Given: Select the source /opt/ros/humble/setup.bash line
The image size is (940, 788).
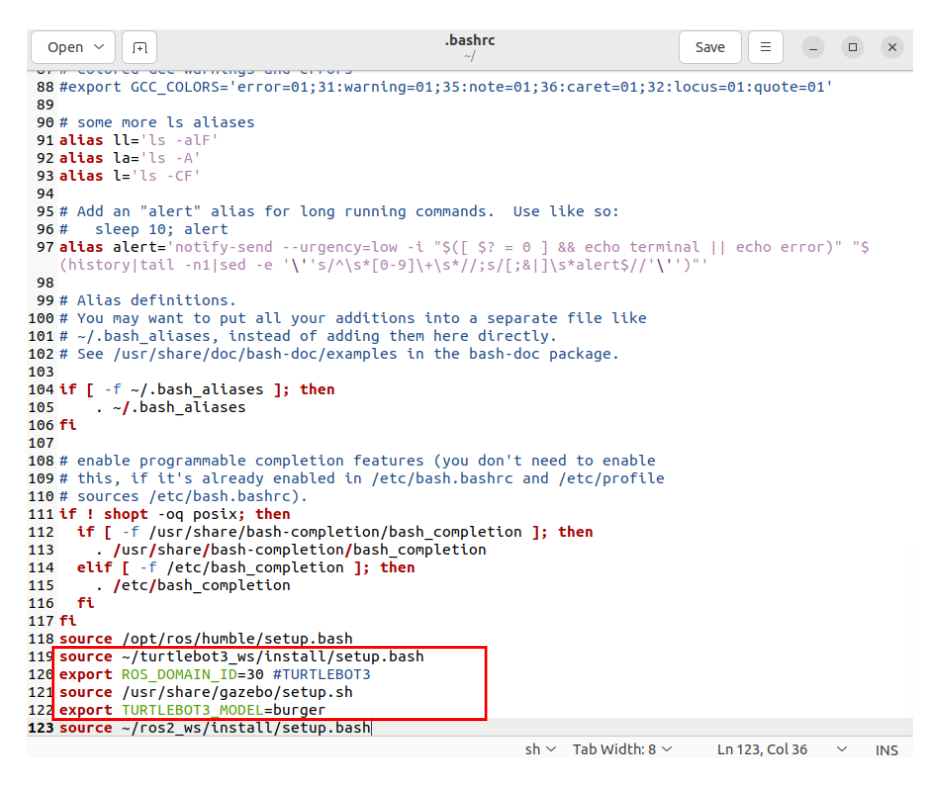Looking at the screenshot, I should [x=205, y=638].
